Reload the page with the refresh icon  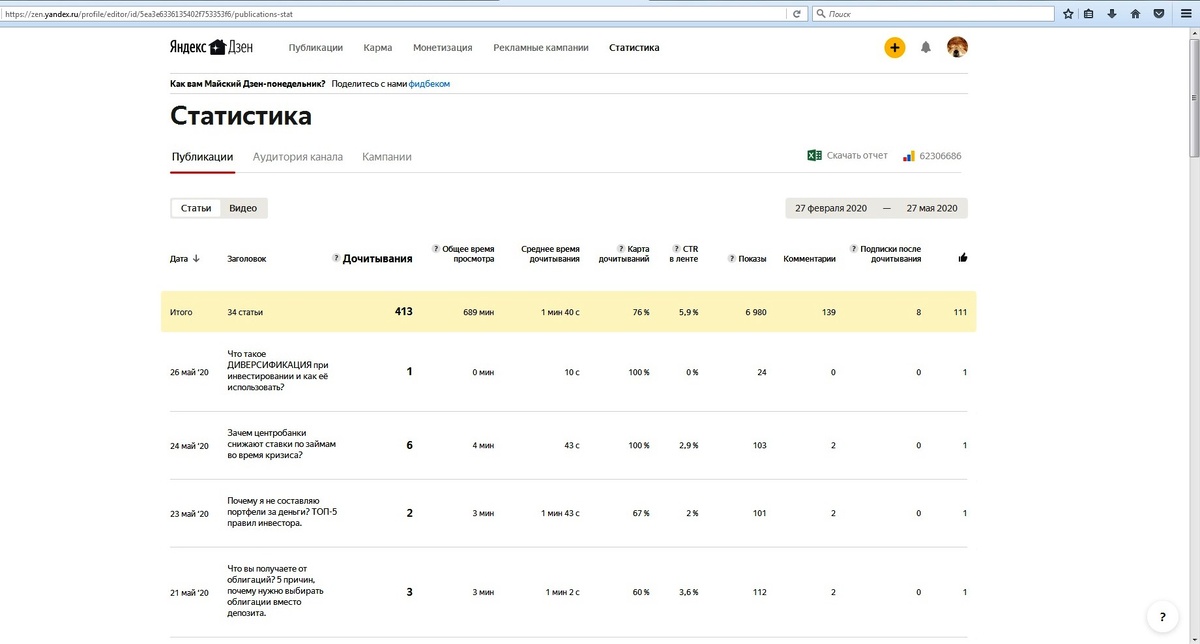coord(797,14)
